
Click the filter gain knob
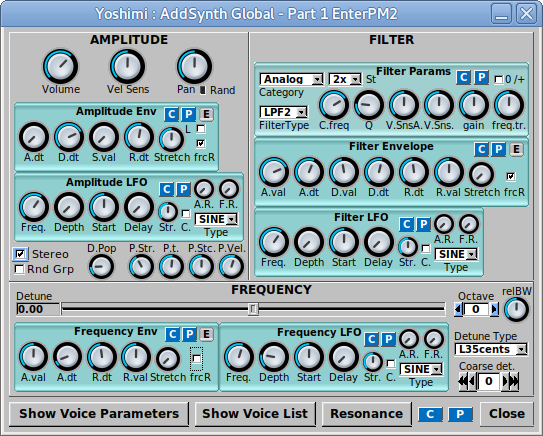(x=473, y=105)
